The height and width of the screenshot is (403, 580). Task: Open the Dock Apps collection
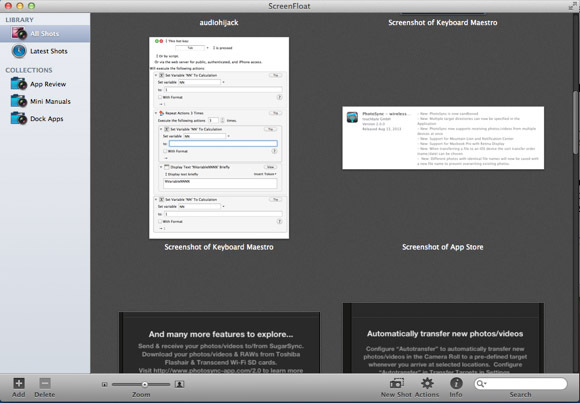coord(45,119)
